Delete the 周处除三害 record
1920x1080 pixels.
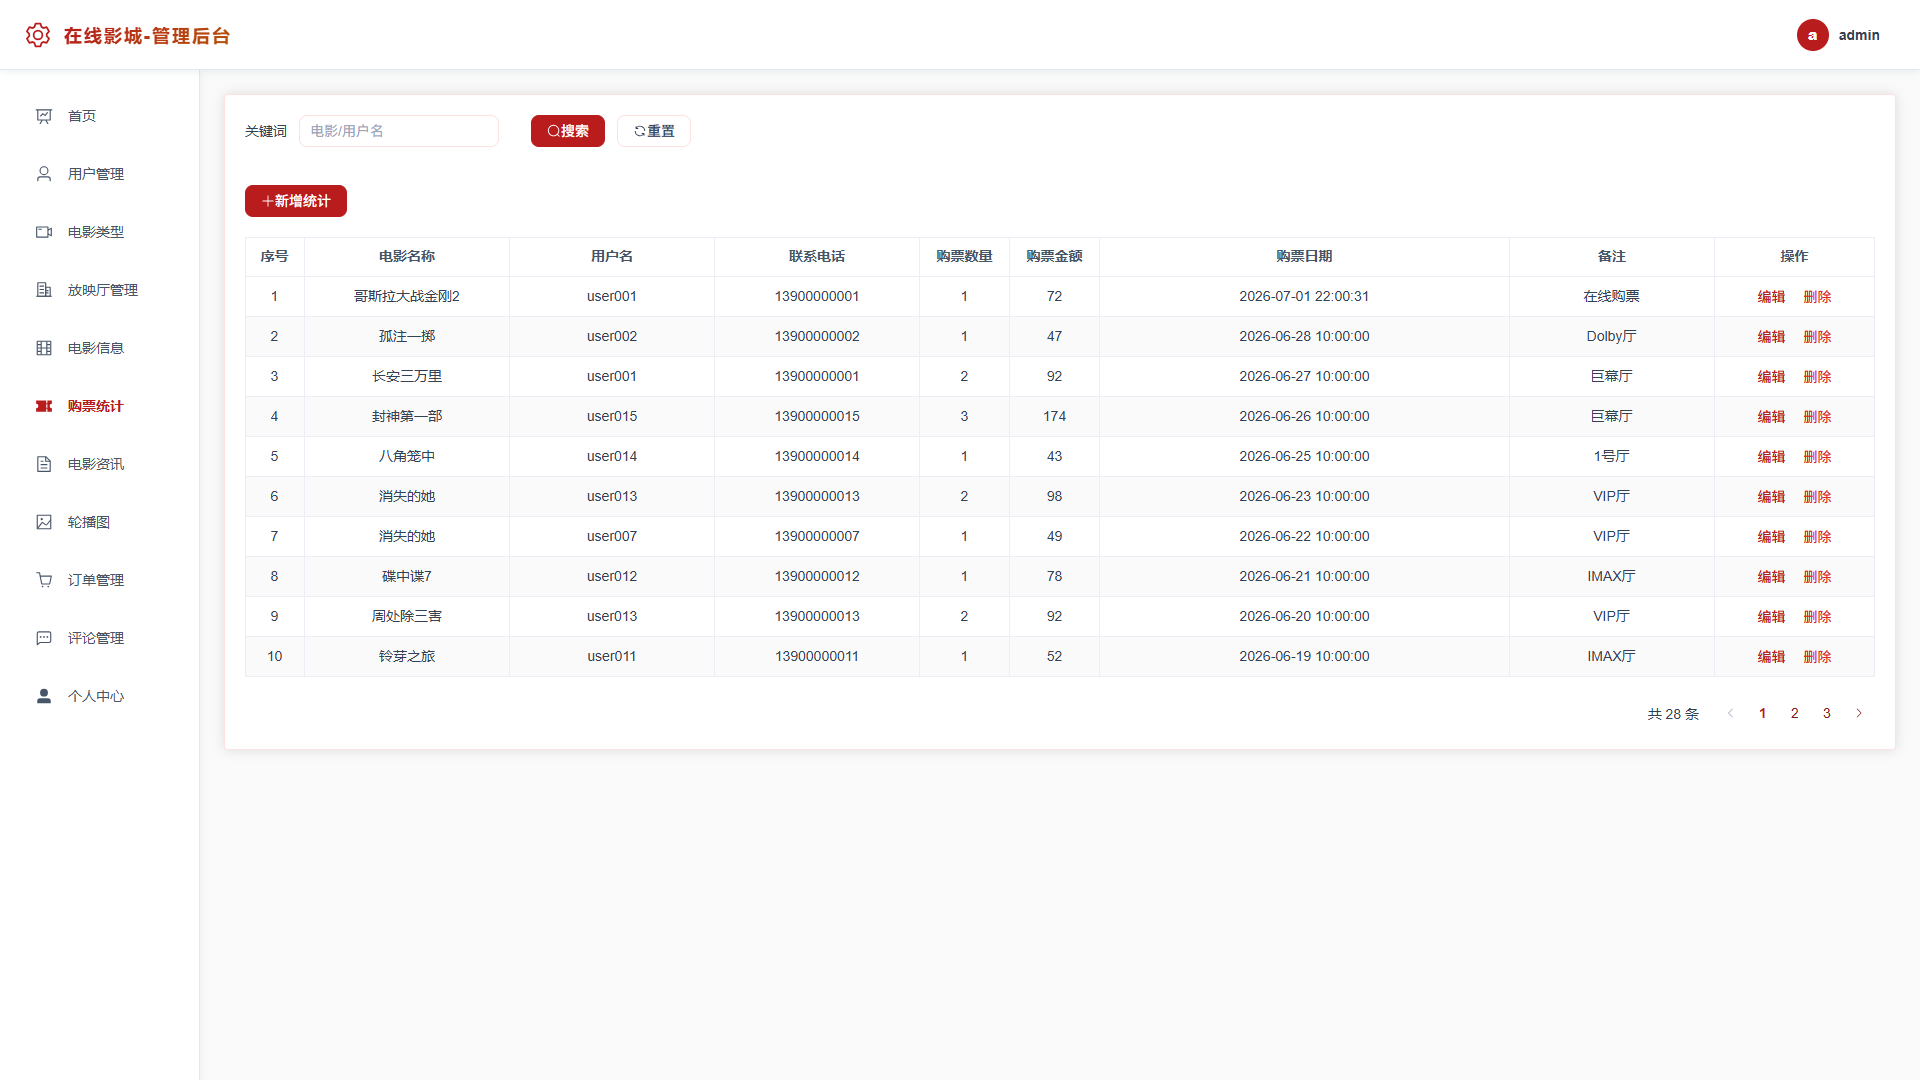click(x=1817, y=617)
